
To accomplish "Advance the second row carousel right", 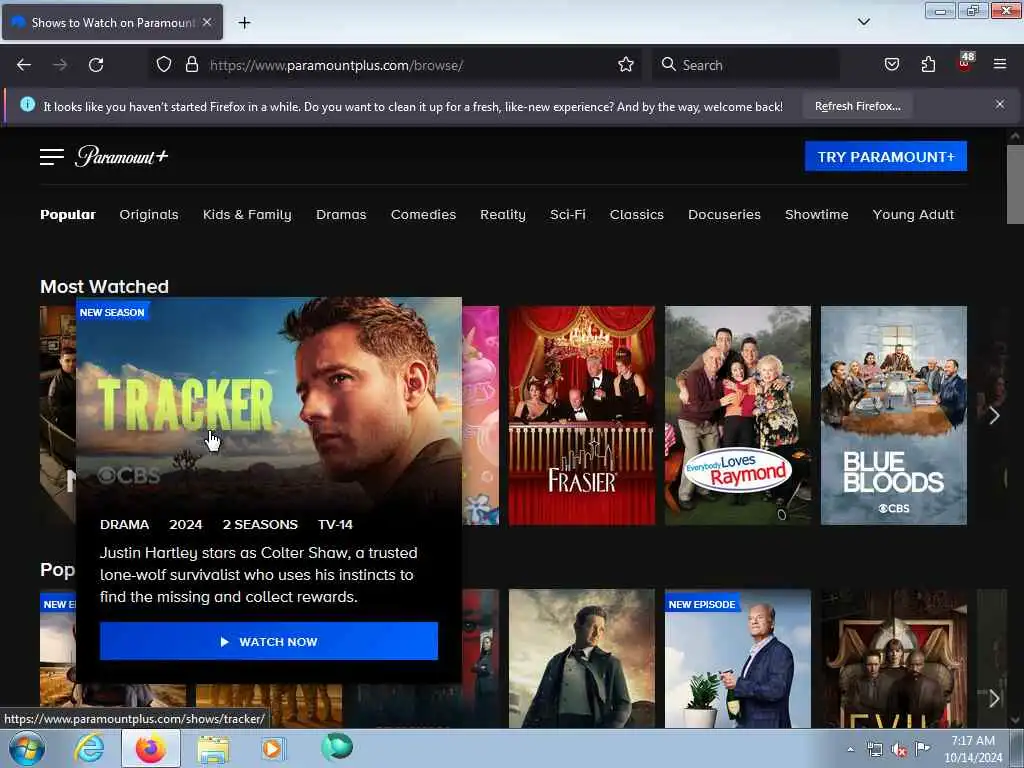I will click(x=994, y=698).
